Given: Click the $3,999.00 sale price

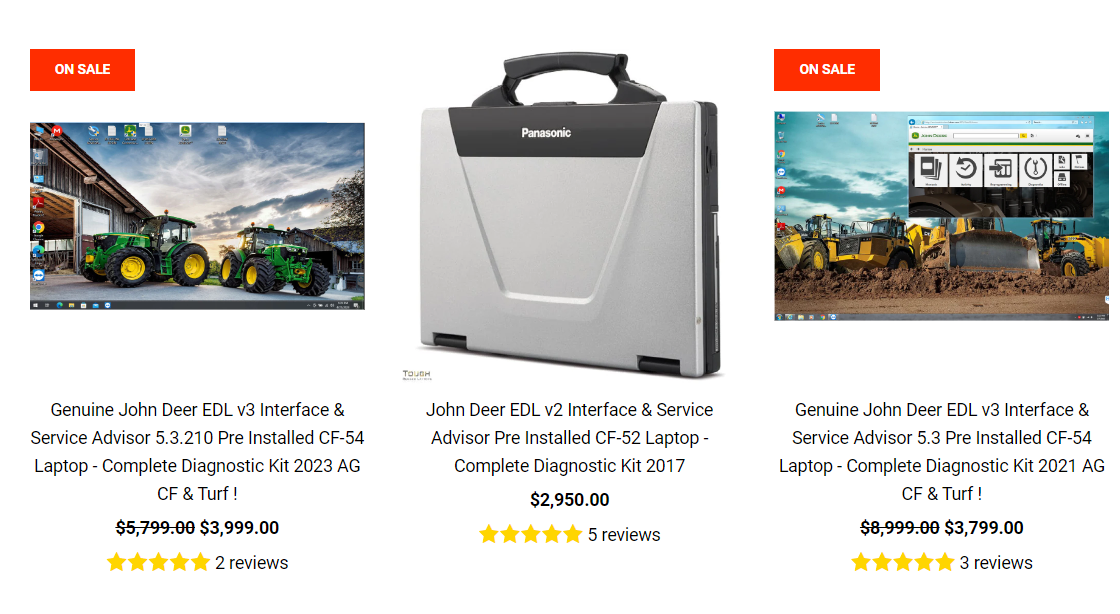Looking at the screenshot, I should 239,528.
